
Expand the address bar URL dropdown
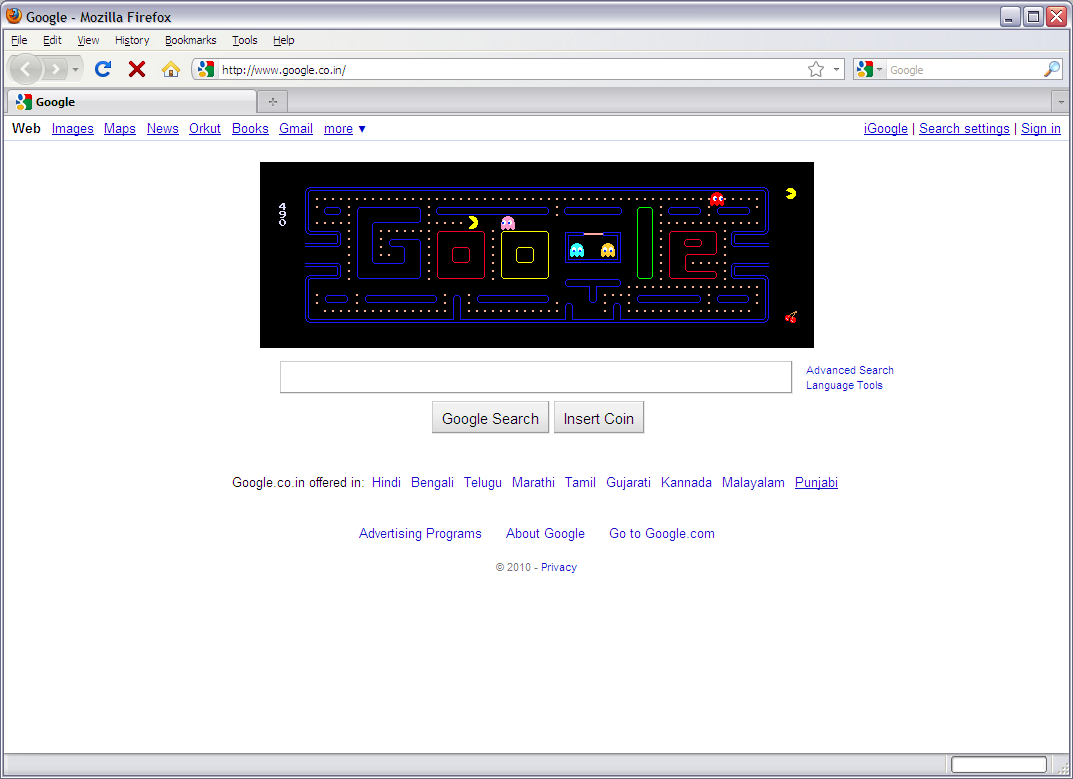click(x=836, y=69)
